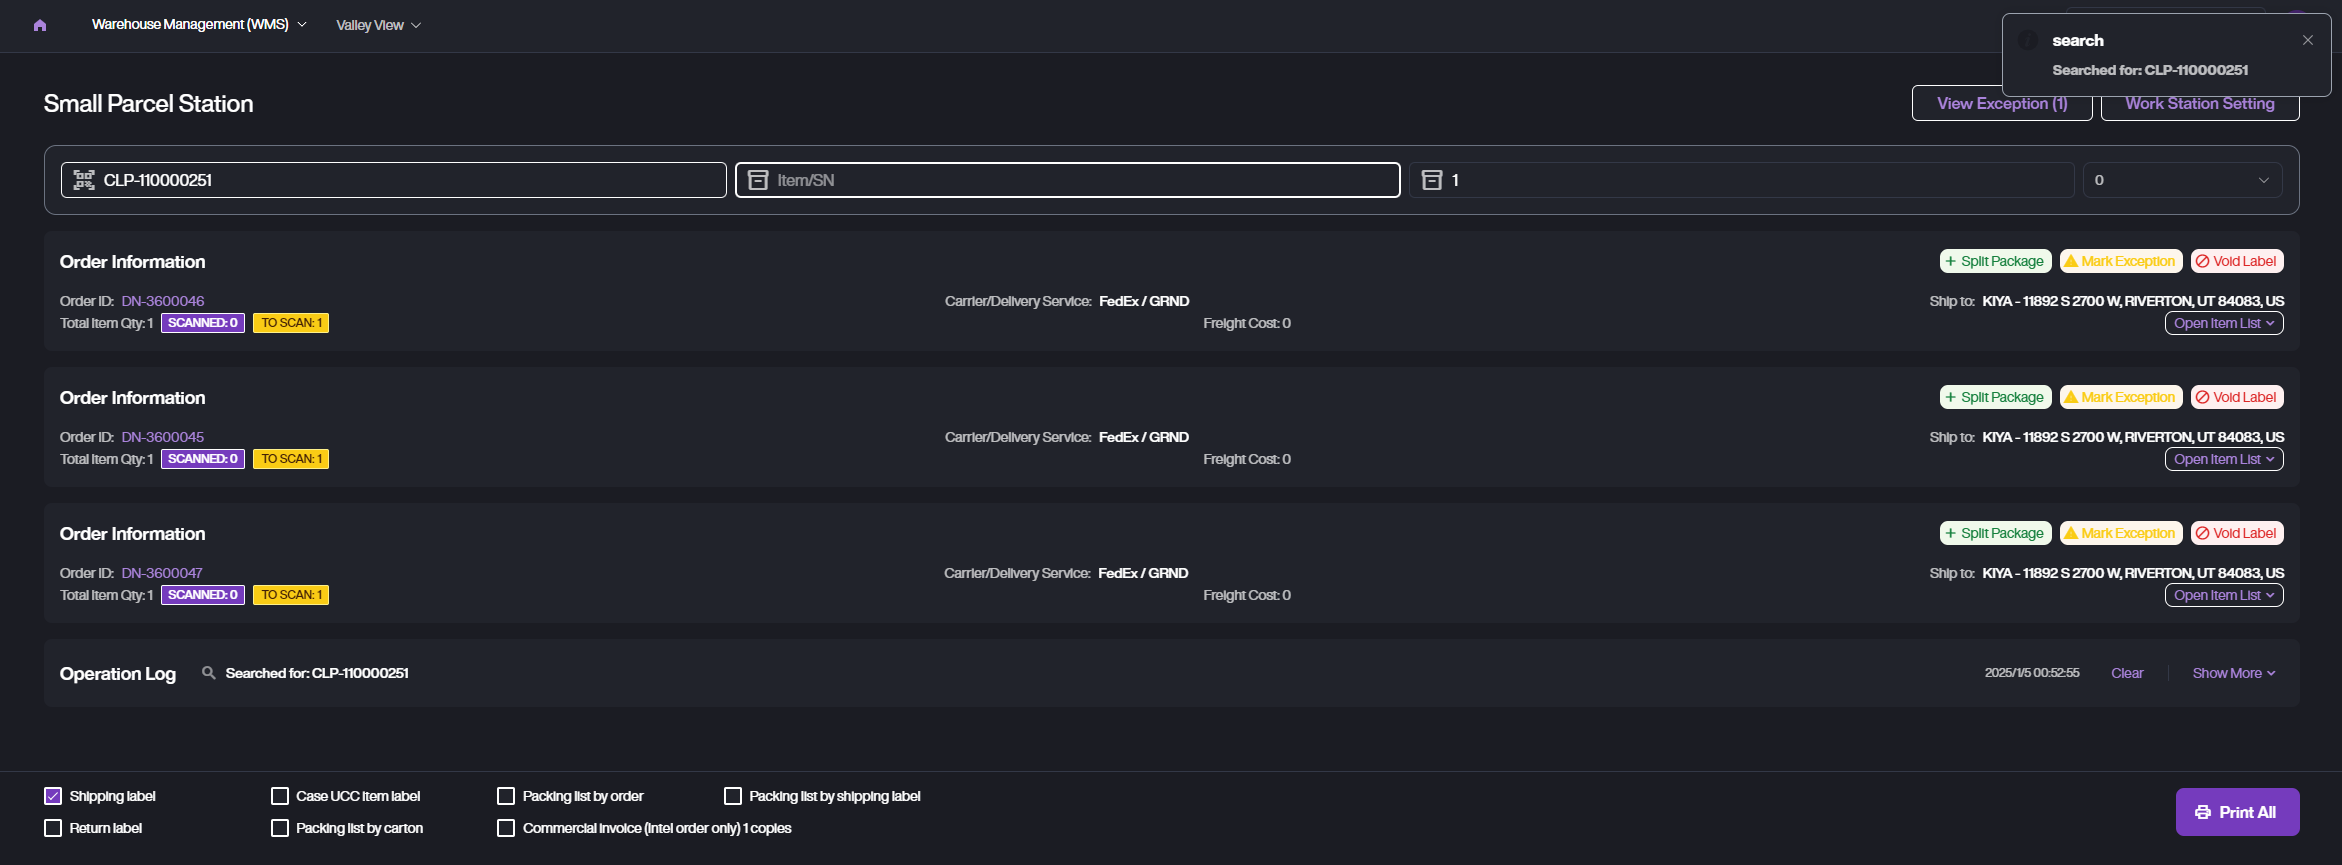Expand Show More in Operation Log

[x=2233, y=673]
